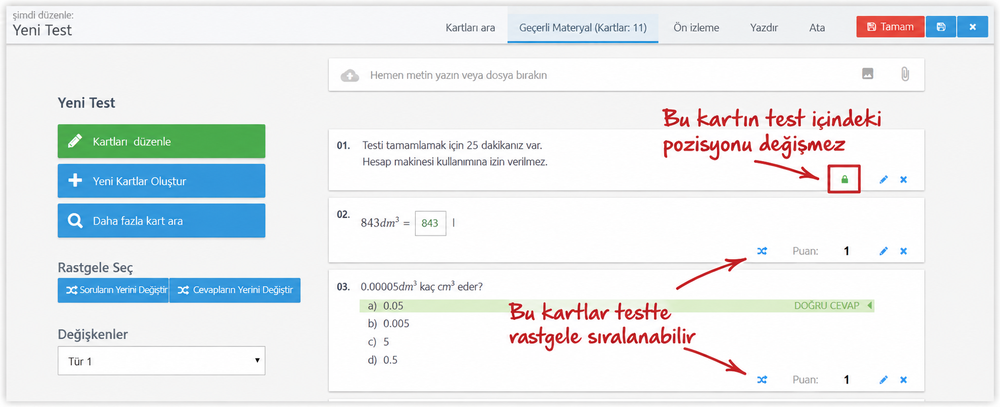1000x407 pixels.
Task: Click the green Kartları düzenle button
Action: click(x=161, y=141)
